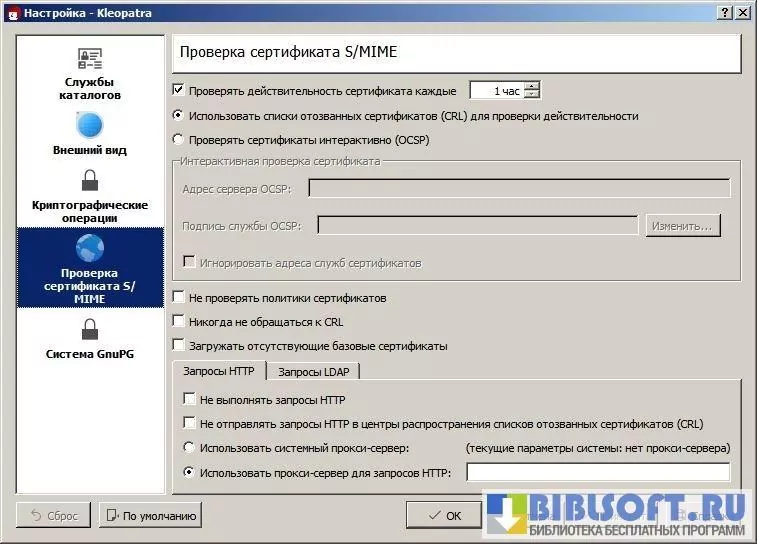Open the Система GnuPG lock icon

tap(90, 329)
